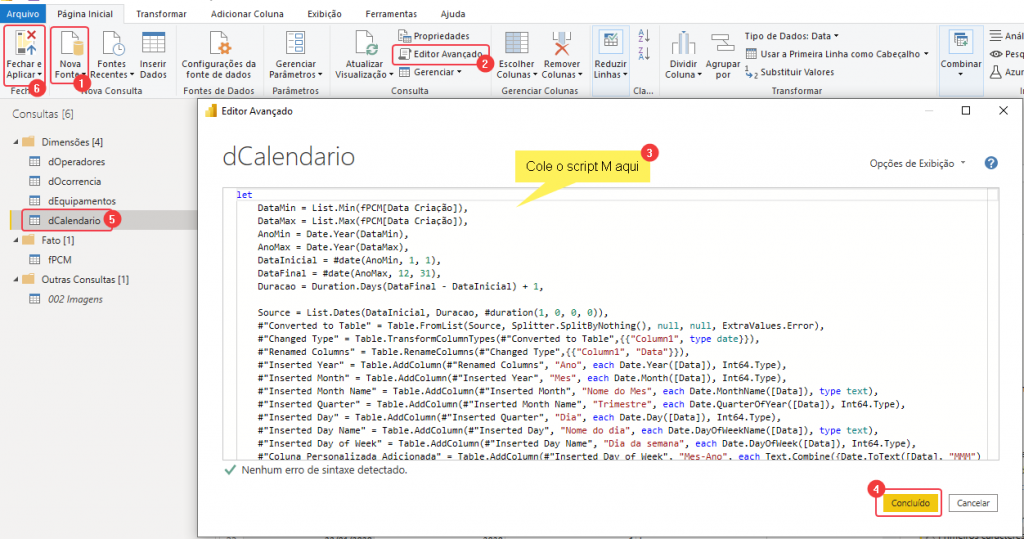Image resolution: width=1024 pixels, height=539 pixels.
Task: Open the Gerenciar dropdown in Consulta group
Action: coord(436,72)
